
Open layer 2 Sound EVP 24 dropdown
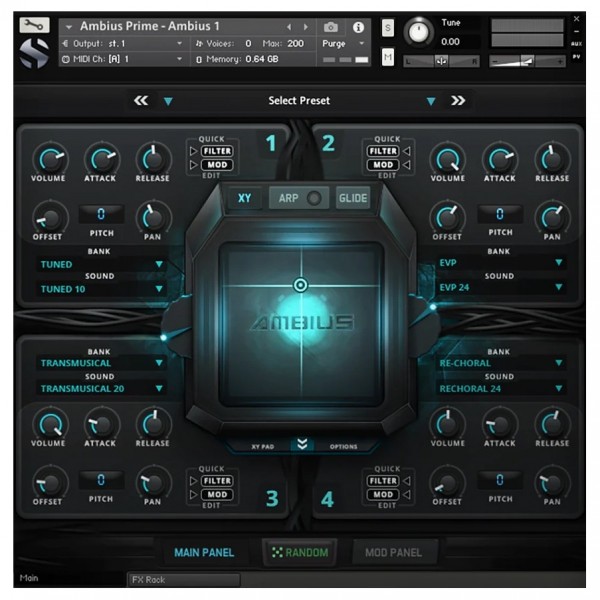click(501, 287)
